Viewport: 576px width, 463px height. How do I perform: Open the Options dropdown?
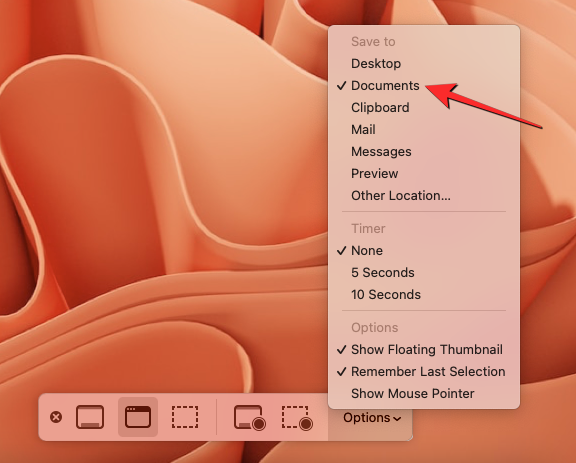point(372,418)
